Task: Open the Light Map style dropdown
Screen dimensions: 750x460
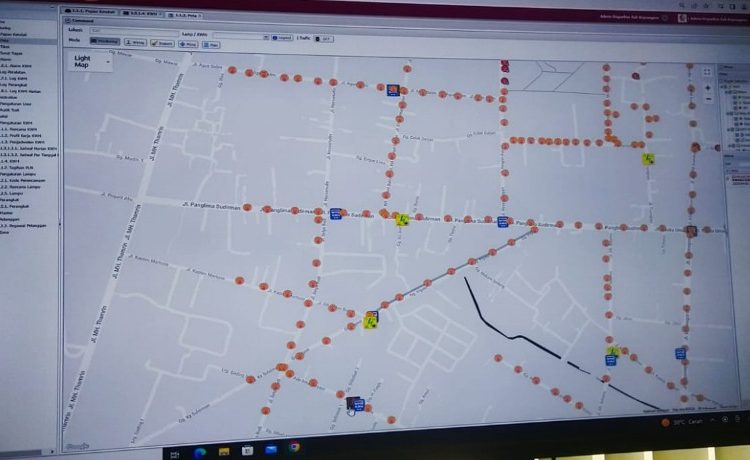Action: pyautogui.click(x=90, y=63)
